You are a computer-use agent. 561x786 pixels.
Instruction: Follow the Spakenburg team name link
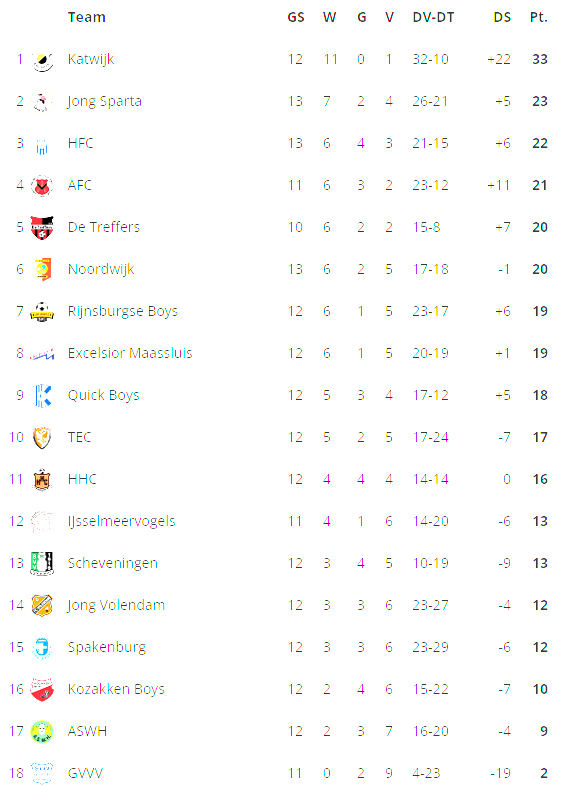pos(107,648)
